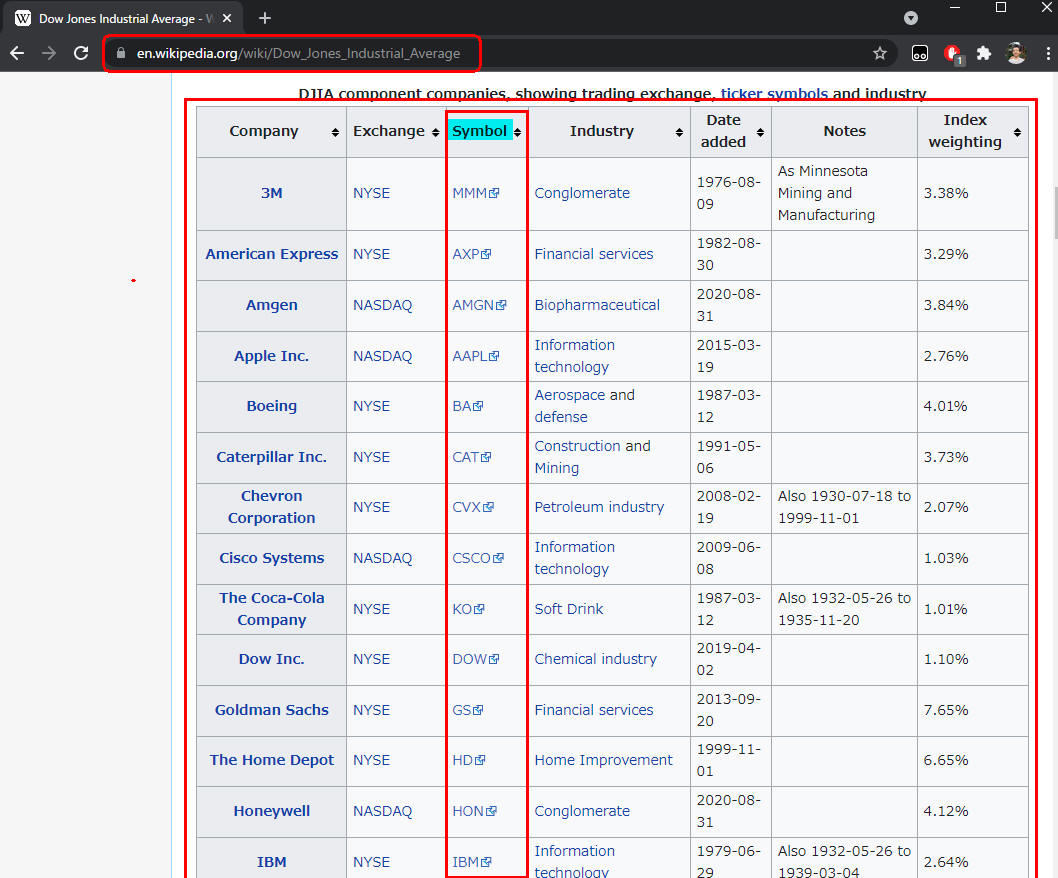
Task: Open the 3M company link
Action: 271,193
